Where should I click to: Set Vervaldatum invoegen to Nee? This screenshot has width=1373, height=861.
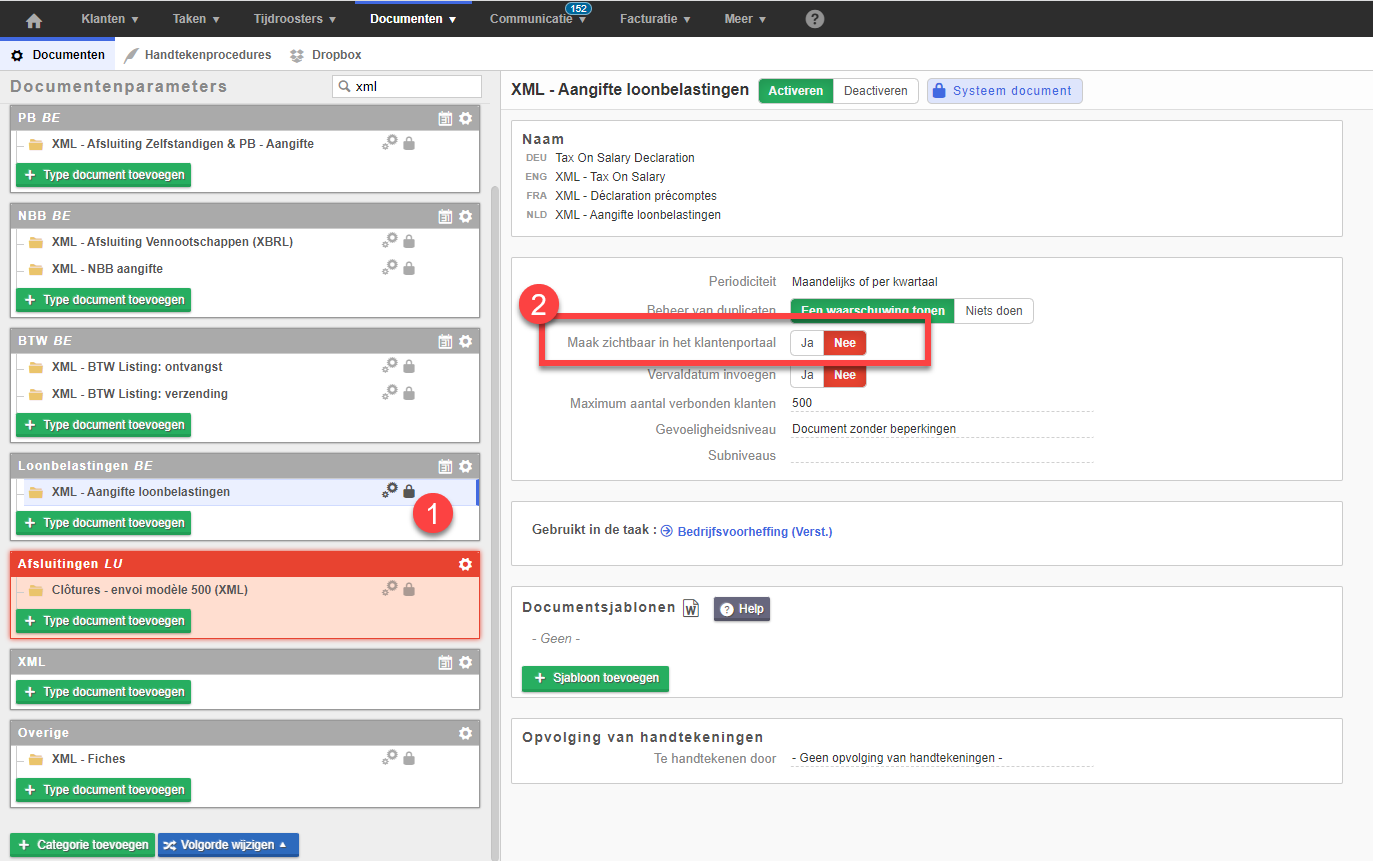click(845, 375)
